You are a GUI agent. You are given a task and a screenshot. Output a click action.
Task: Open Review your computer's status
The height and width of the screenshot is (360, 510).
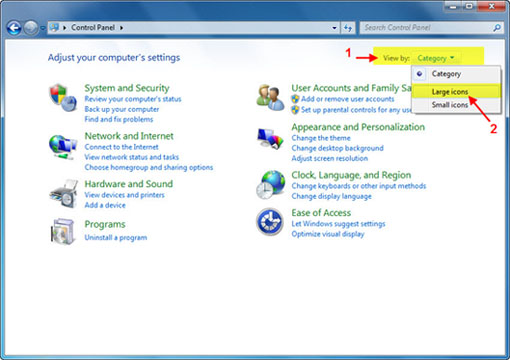coord(133,99)
